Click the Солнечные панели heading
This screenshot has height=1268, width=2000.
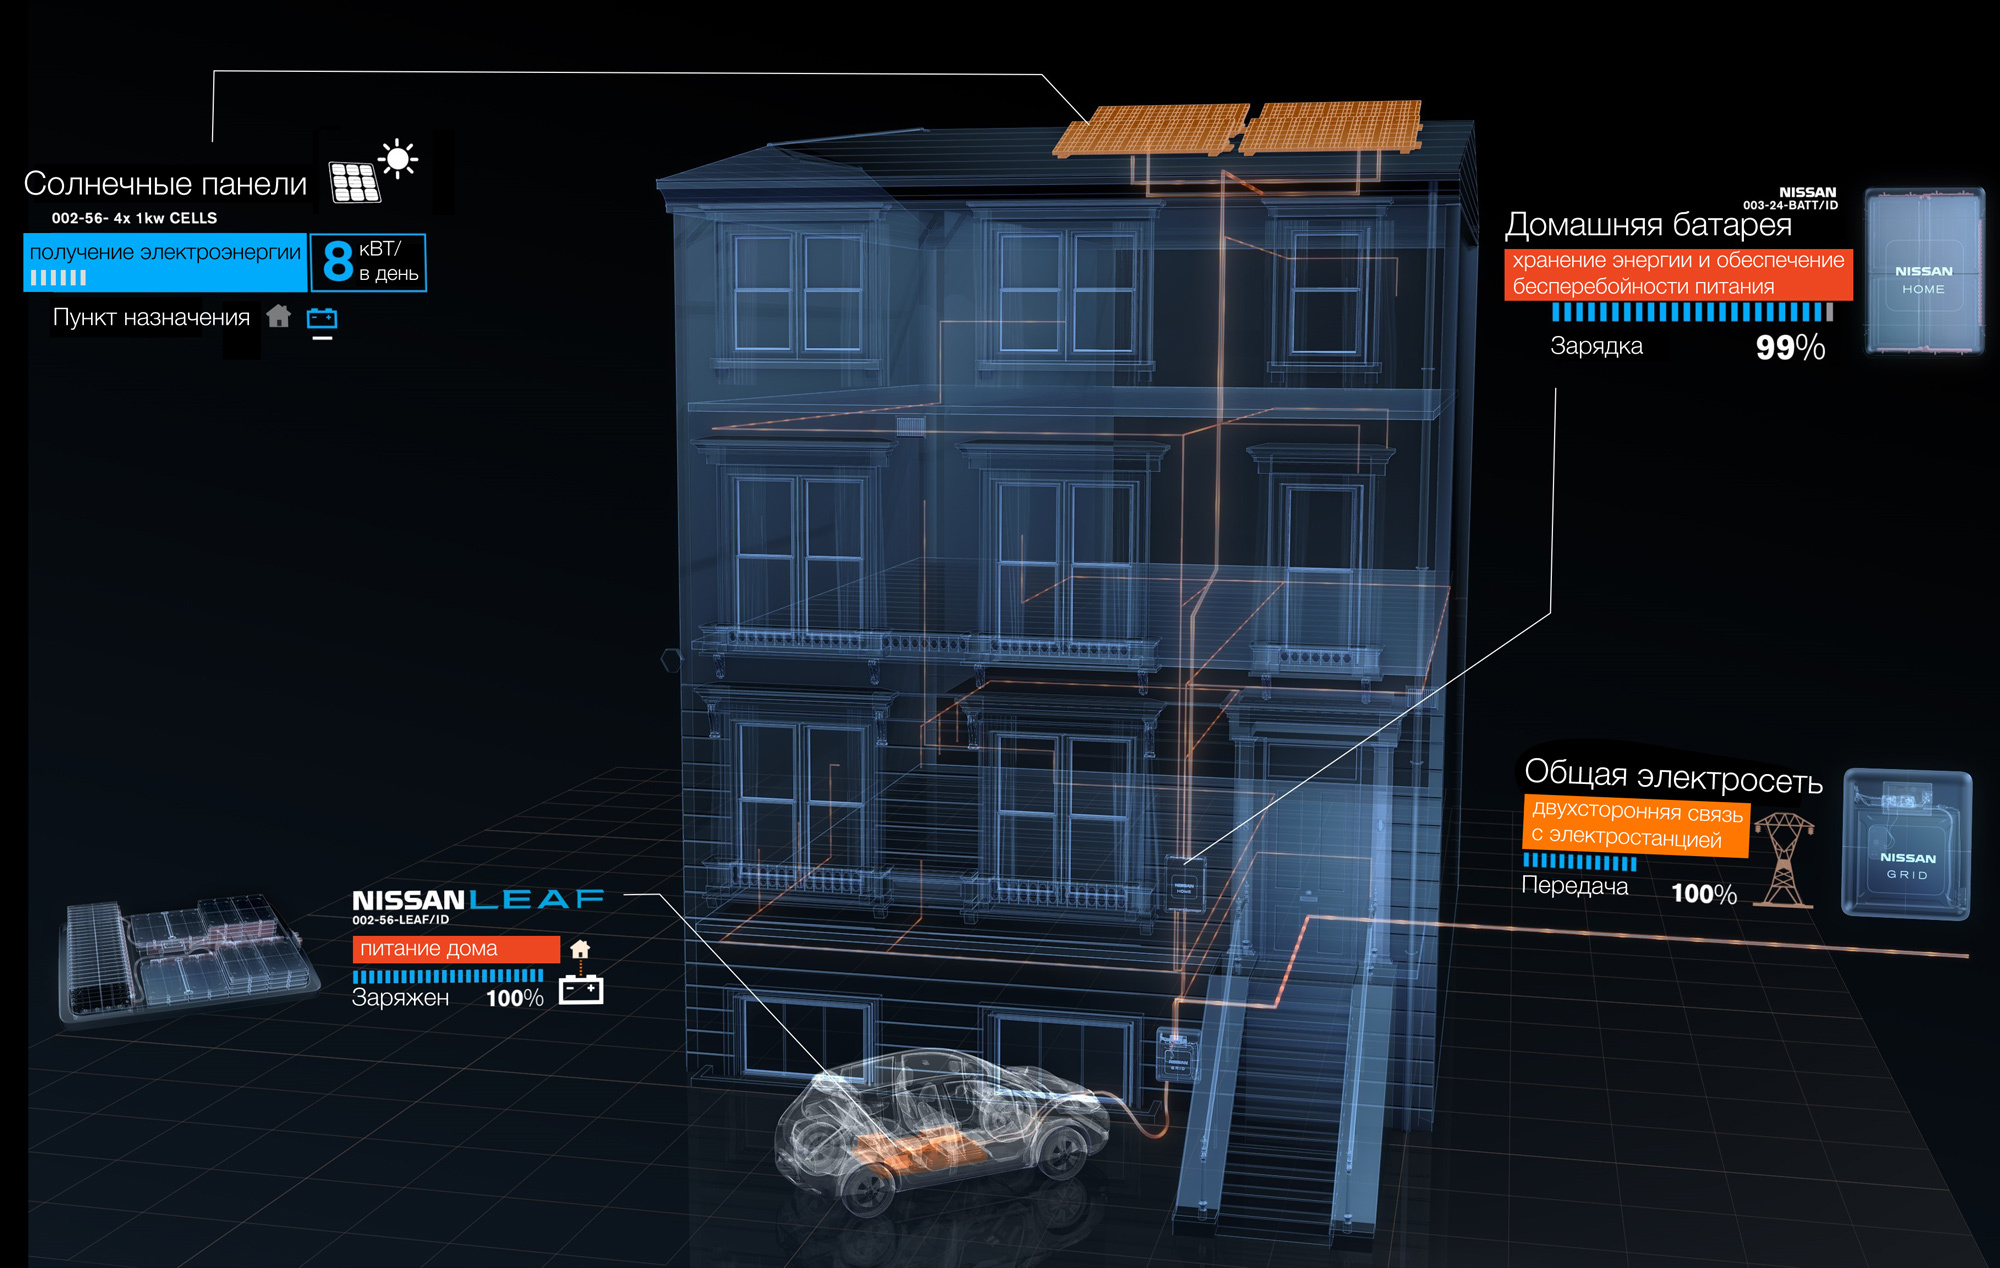(166, 184)
